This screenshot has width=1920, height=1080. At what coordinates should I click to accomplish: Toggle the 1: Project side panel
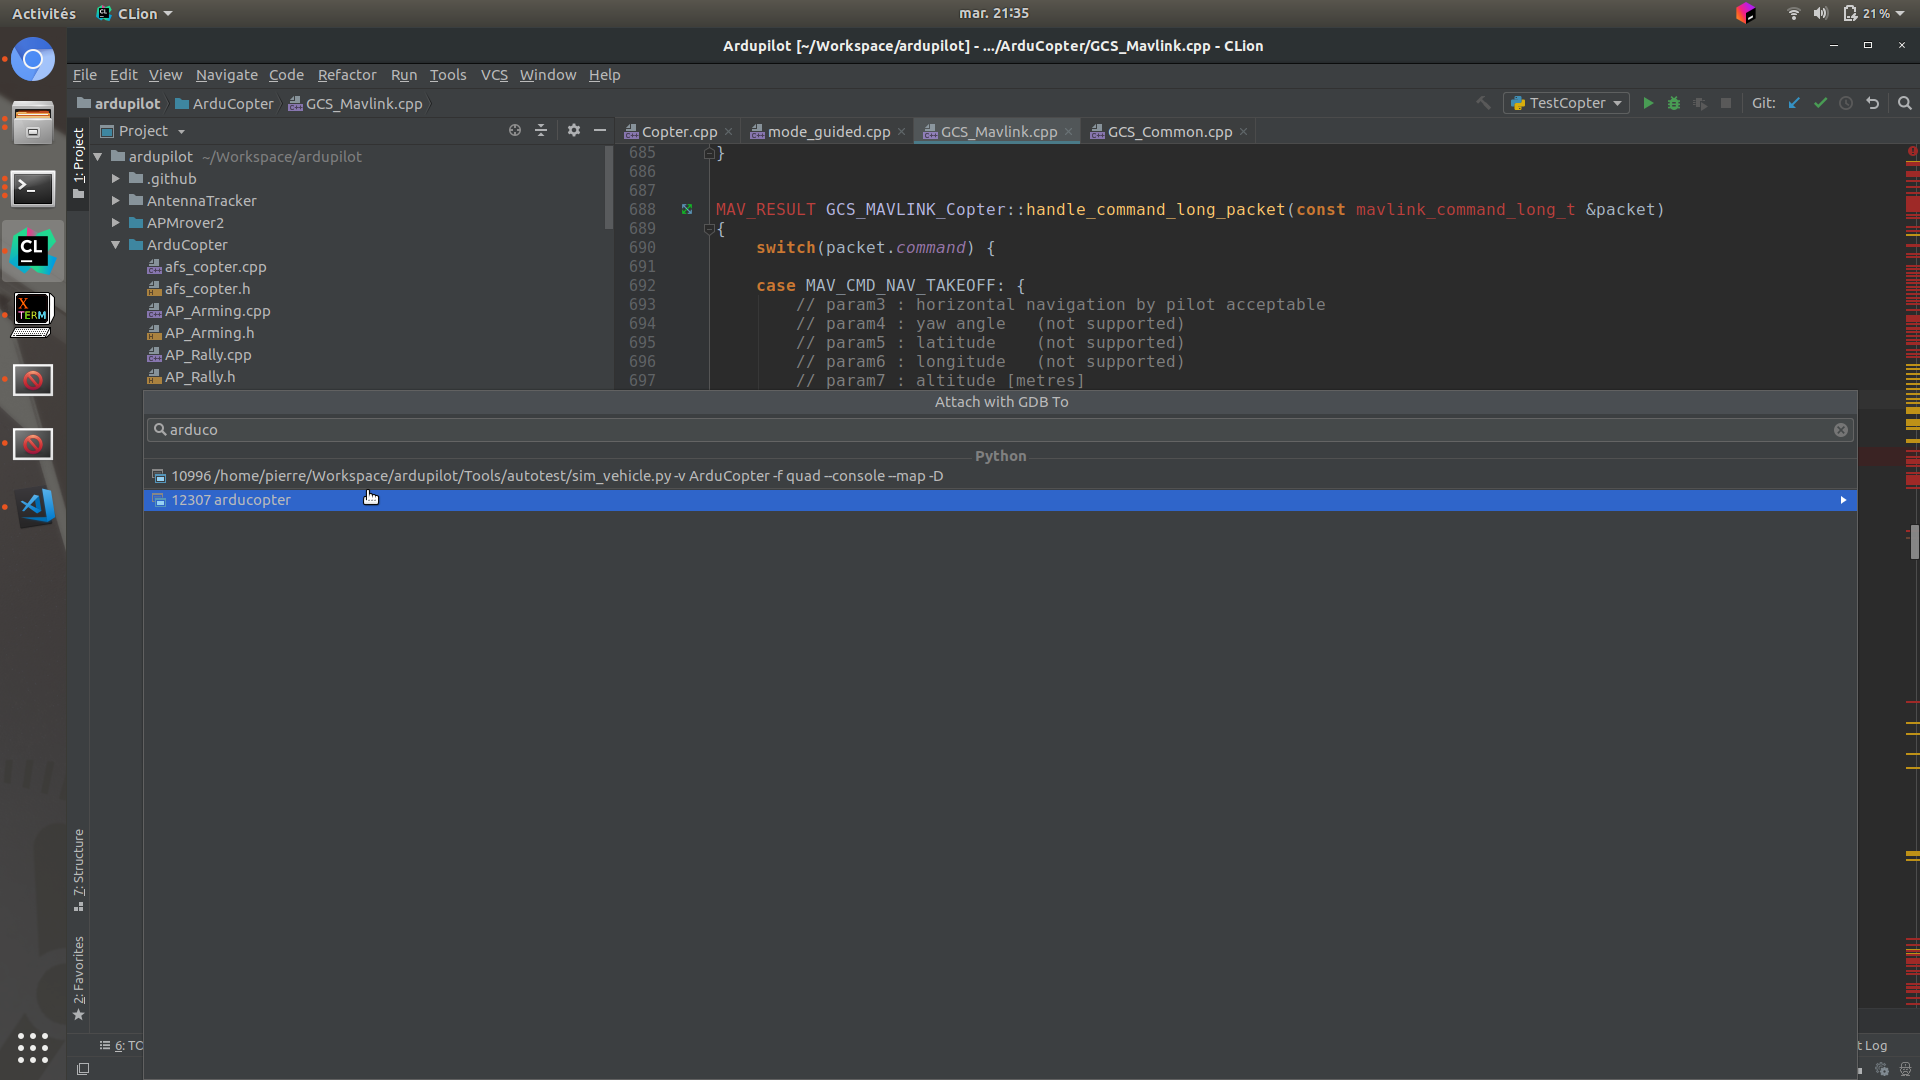[79, 160]
